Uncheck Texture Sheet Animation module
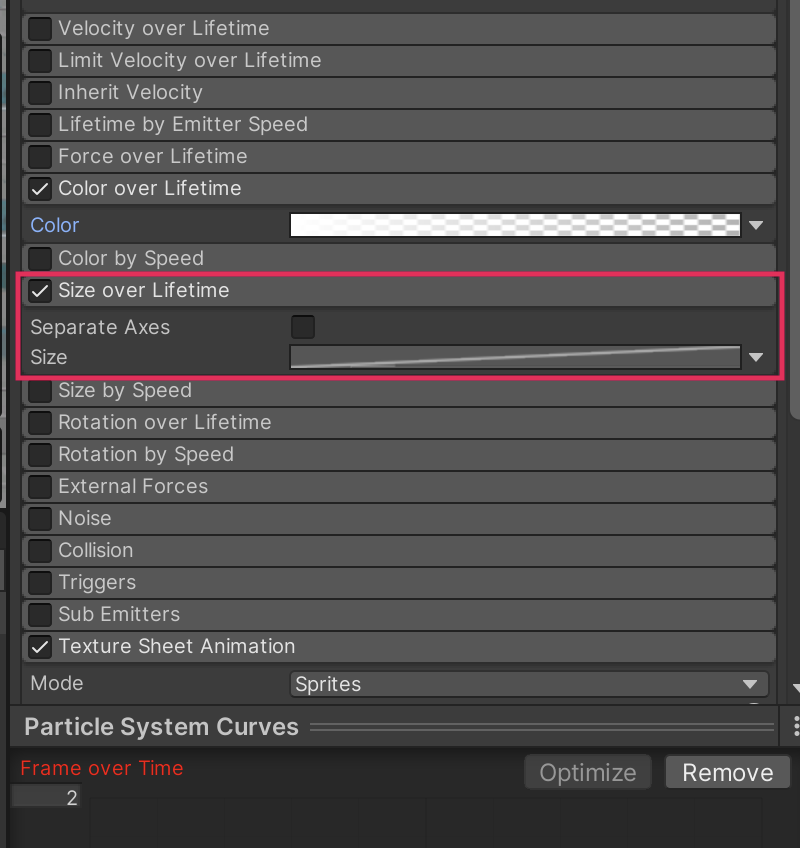Image resolution: width=800 pixels, height=848 pixels. [x=40, y=647]
